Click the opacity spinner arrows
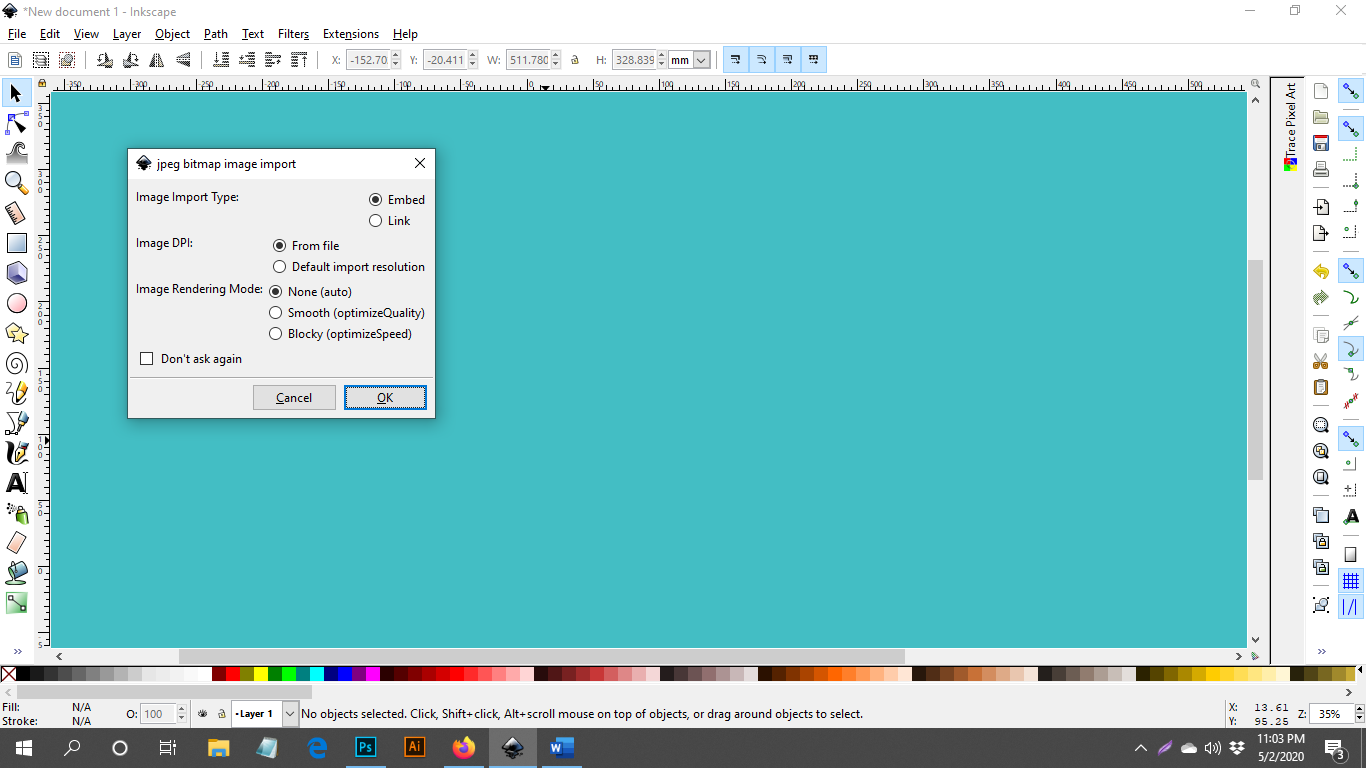 click(x=181, y=714)
